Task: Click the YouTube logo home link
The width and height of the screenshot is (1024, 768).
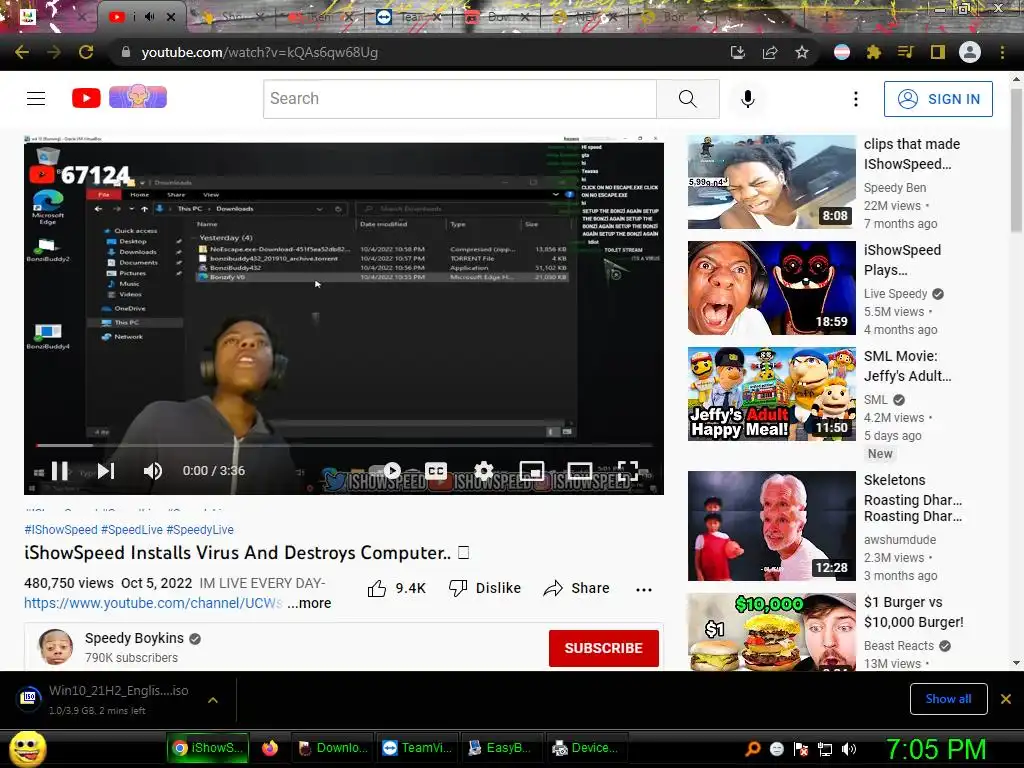Action: pos(86,98)
